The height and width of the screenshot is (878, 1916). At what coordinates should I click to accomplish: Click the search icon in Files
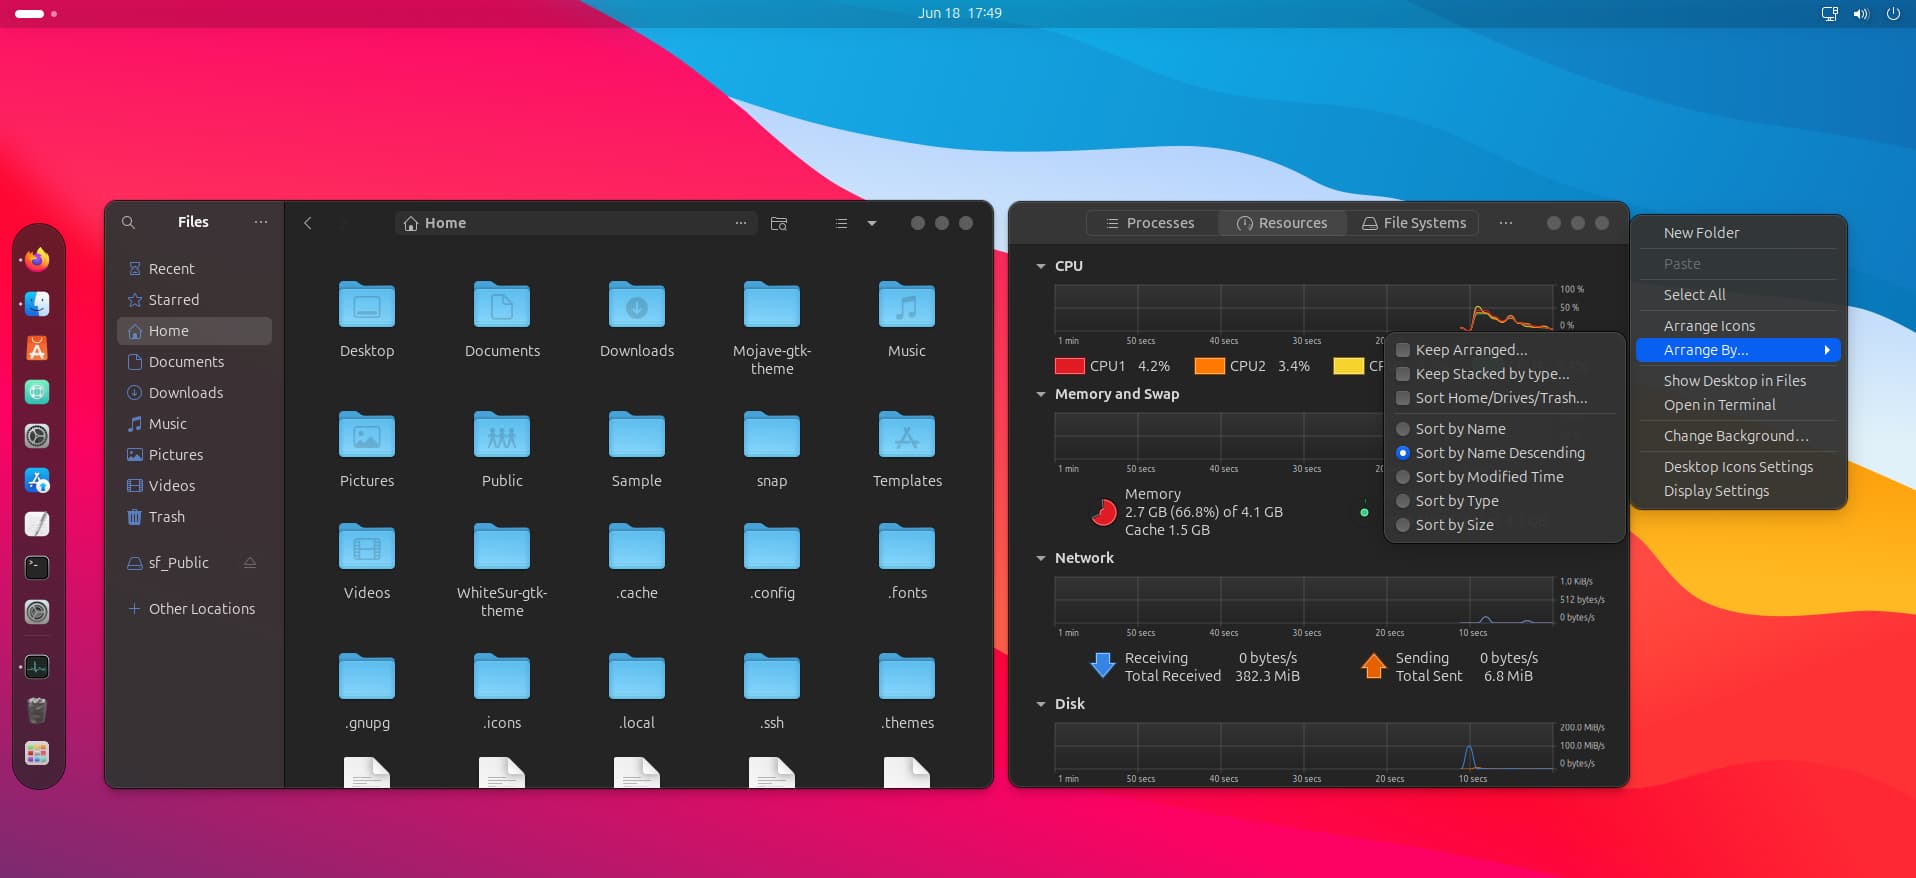[128, 223]
